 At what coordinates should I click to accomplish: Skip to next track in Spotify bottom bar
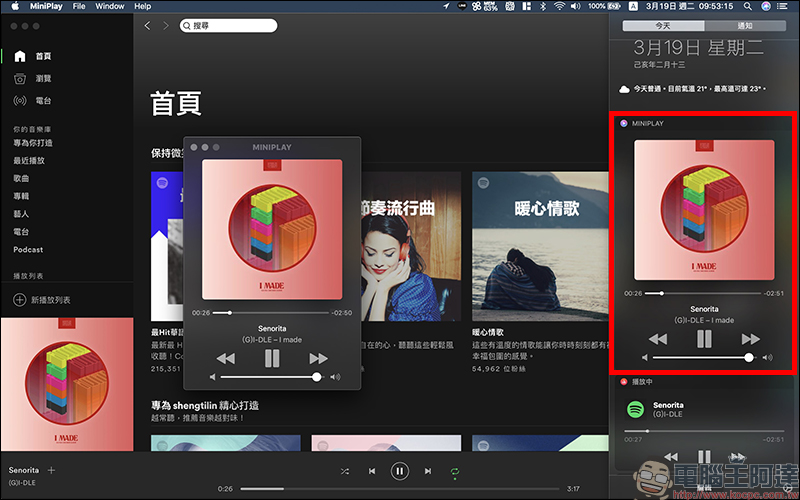point(428,471)
